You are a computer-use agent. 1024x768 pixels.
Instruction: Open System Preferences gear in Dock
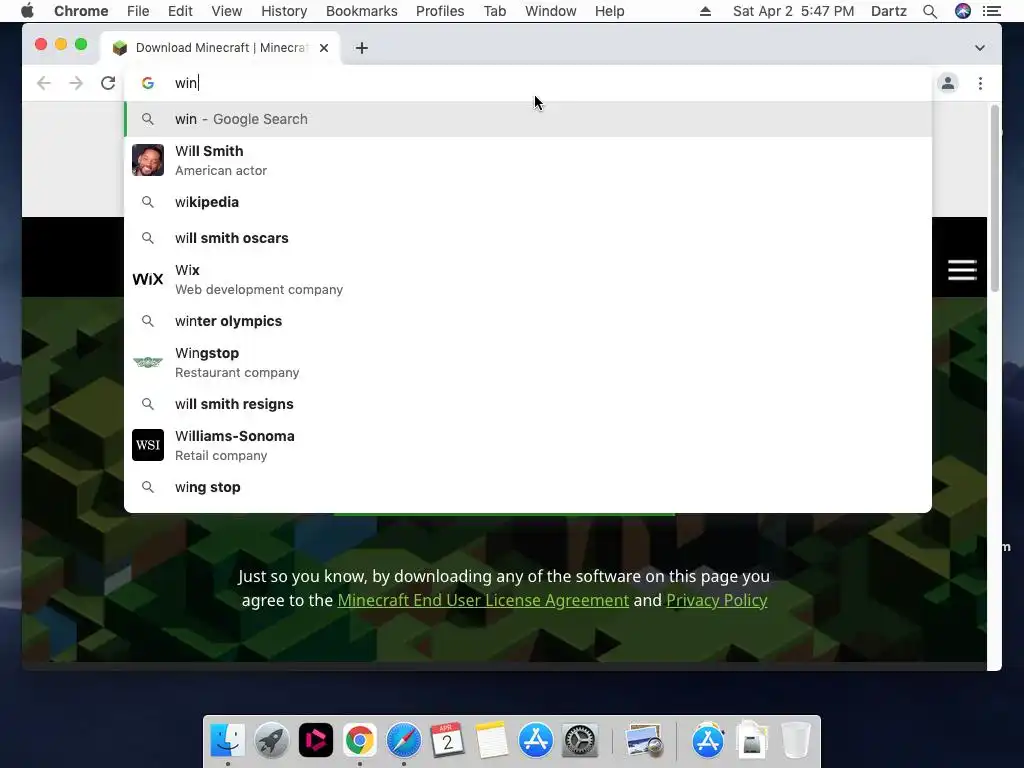[x=580, y=741]
